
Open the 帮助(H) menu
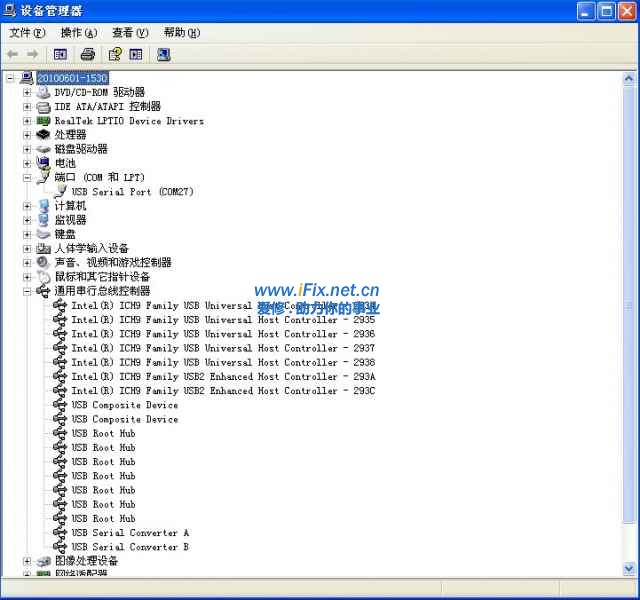182,33
